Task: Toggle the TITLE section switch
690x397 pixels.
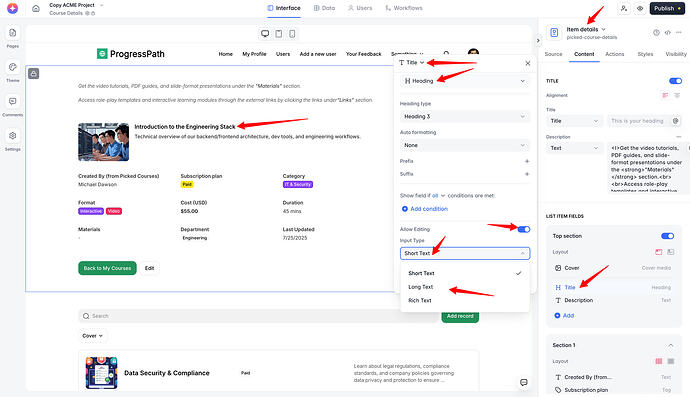Action: (x=675, y=81)
